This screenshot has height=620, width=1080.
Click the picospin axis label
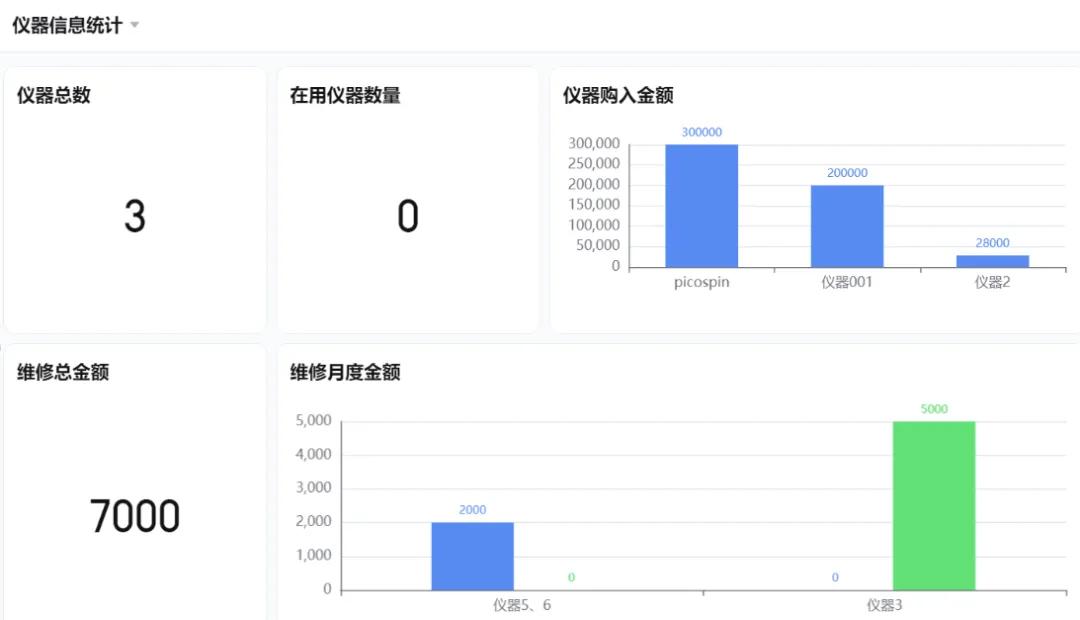tap(701, 282)
